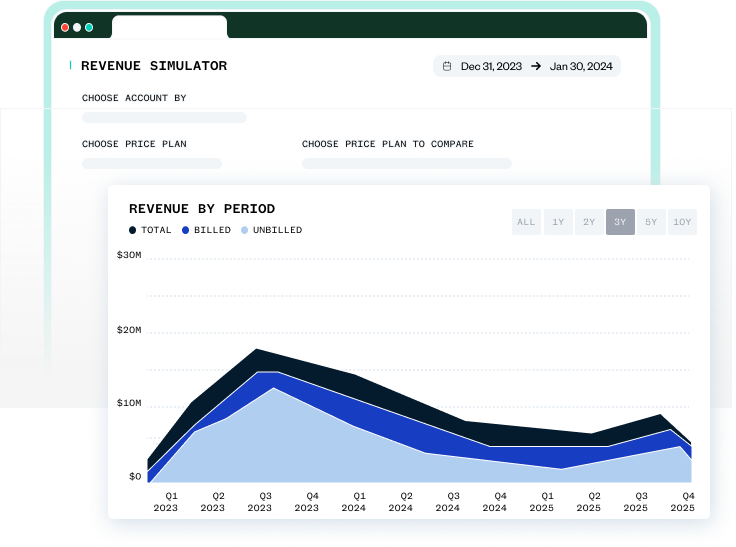Select the 10Y time range
Image resolution: width=736 pixels, height=547 pixels.
tap(682, 222)
